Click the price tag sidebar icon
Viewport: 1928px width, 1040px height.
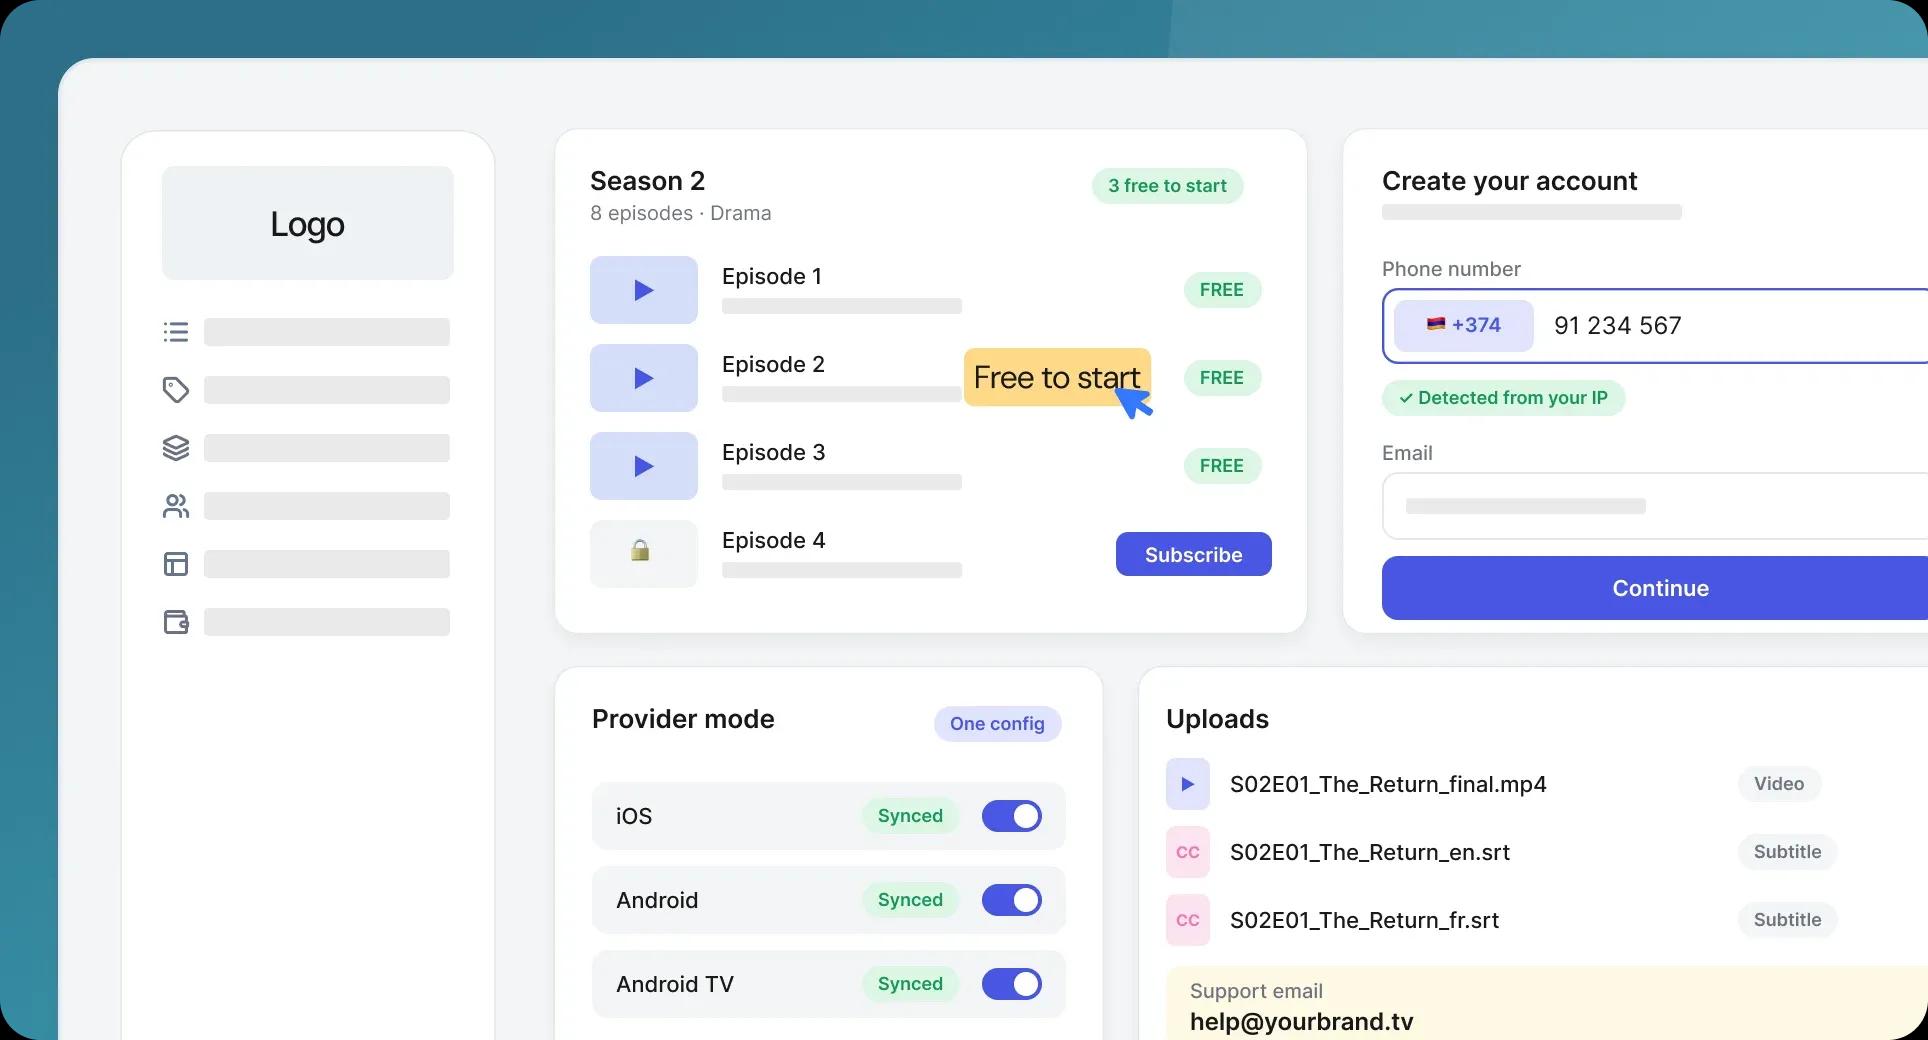[176, 390]
